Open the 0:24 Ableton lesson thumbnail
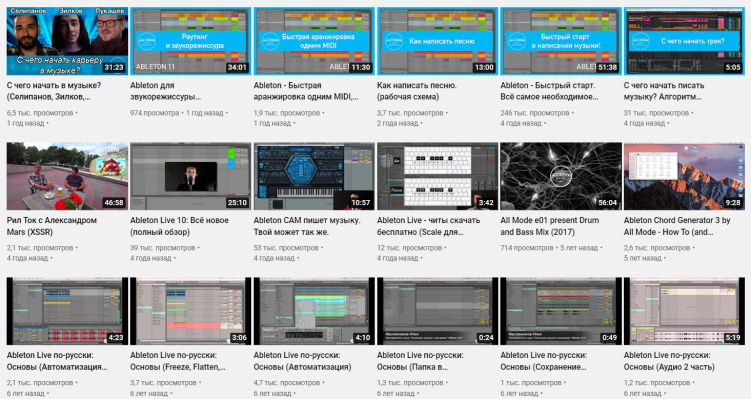Viewport: 751px width, 399px height. click(x=437, y=311)
